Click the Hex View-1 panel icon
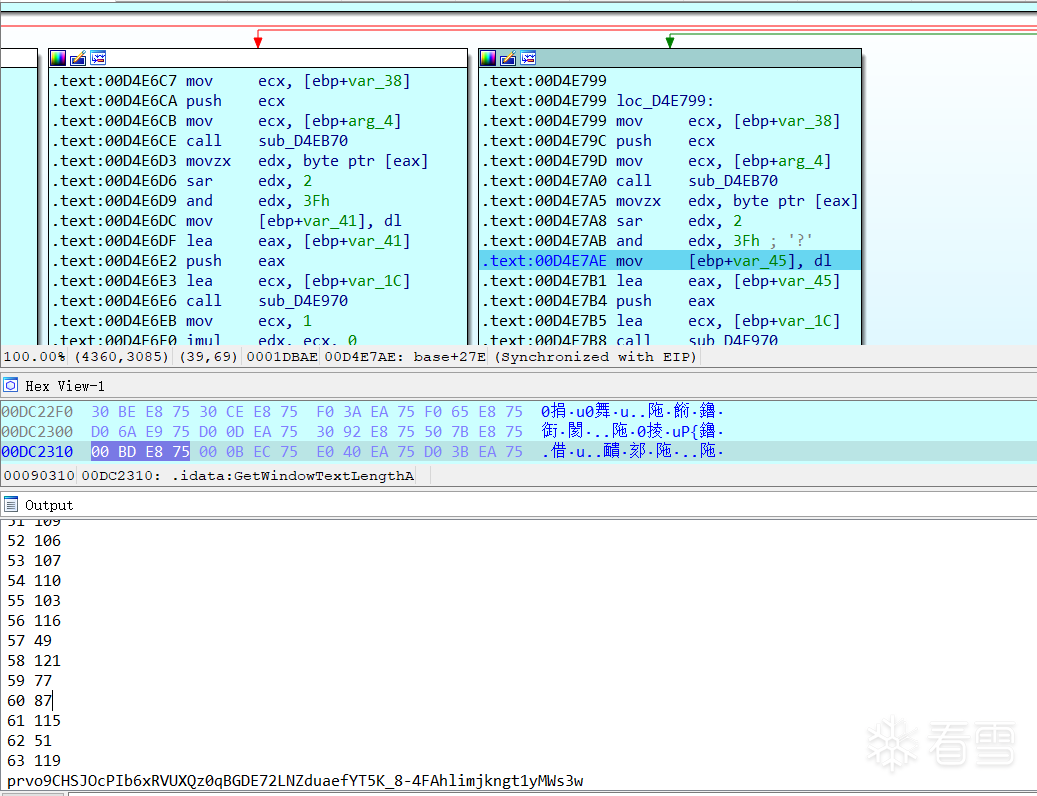The width and height of the screenshot is (1037, 796). pyautogui.click(x=11, y=385)
